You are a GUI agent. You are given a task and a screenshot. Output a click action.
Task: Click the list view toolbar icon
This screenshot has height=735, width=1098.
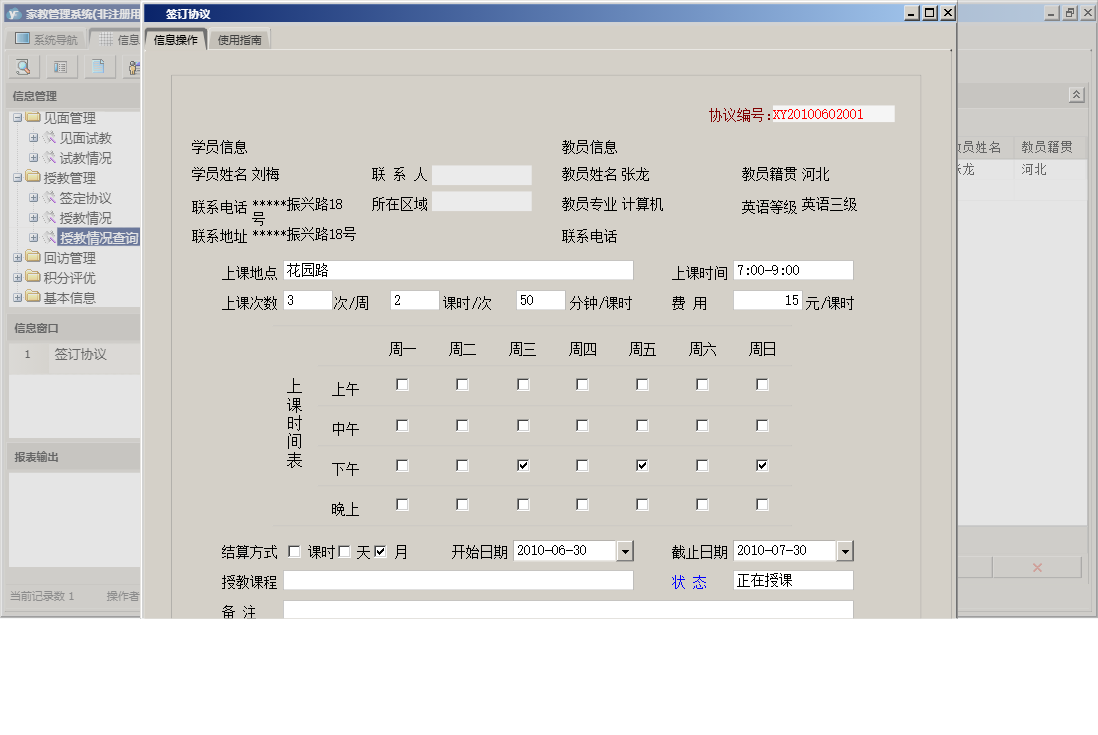click(61, 67)
